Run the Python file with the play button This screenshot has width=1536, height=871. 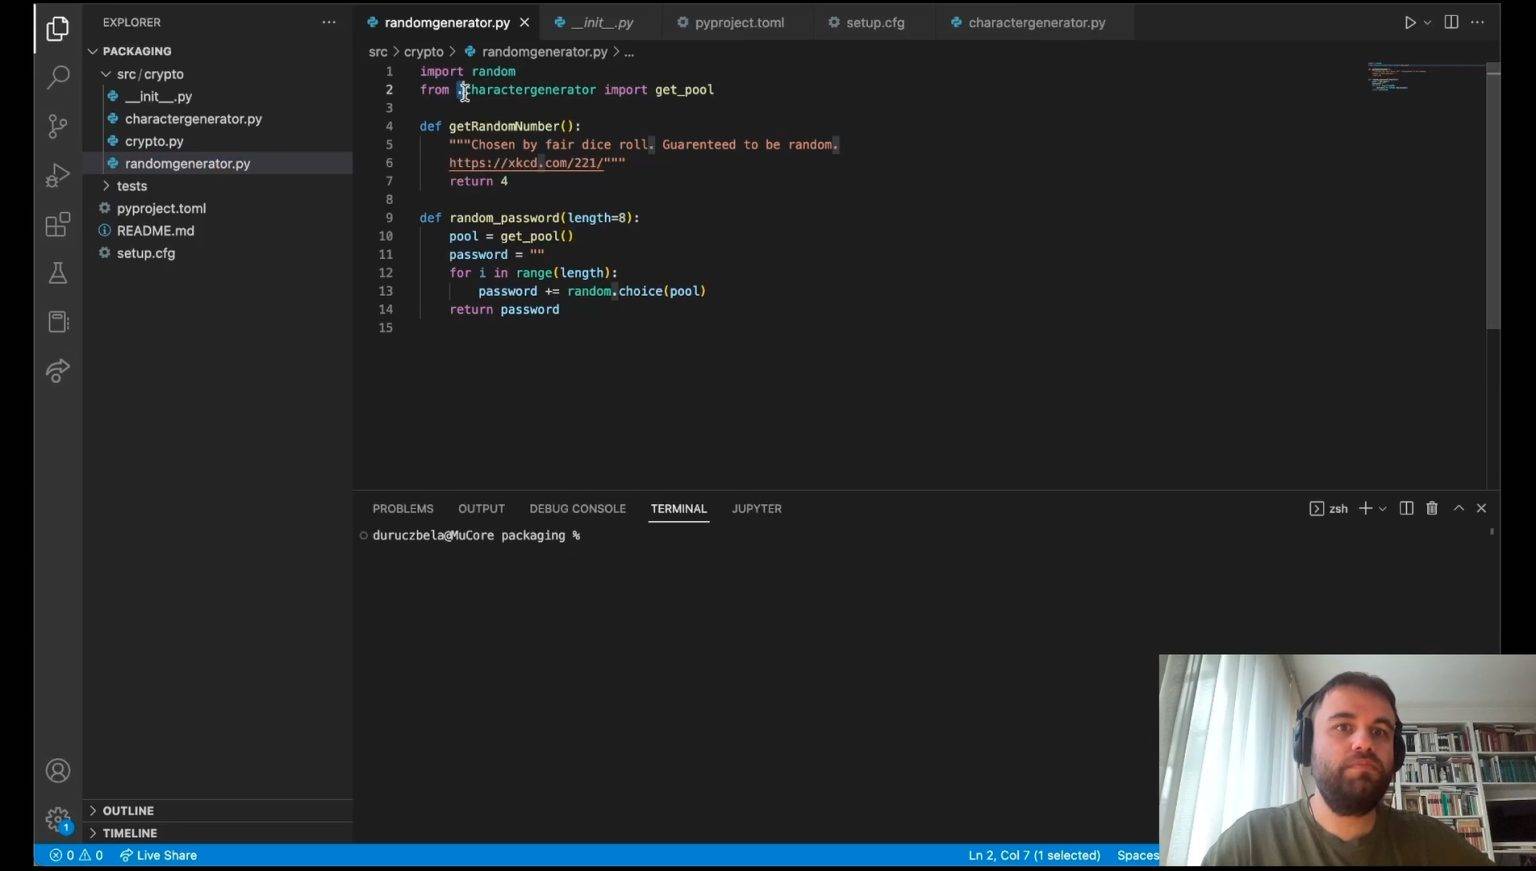click(x=1409, y=22)
